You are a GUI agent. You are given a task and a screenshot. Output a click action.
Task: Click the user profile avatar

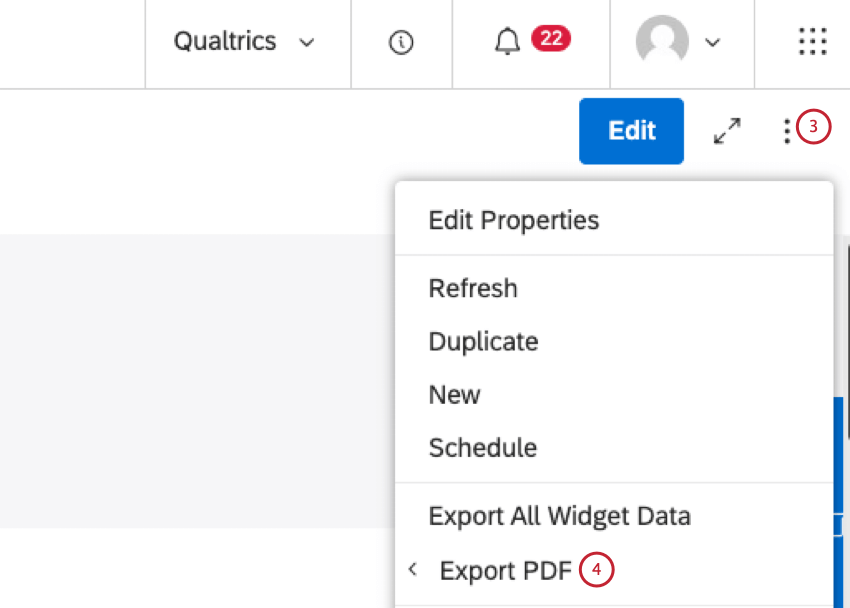(x=662, y=42)
